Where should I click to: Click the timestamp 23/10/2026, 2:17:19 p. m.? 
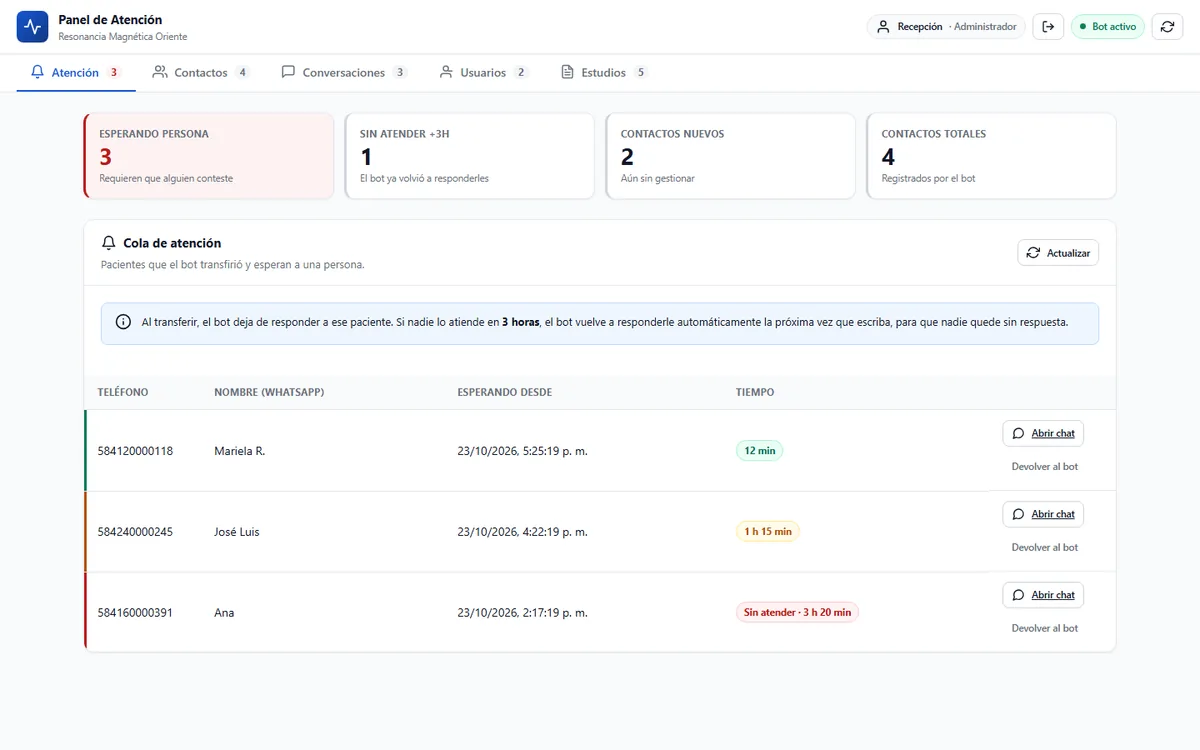[522, 613]
